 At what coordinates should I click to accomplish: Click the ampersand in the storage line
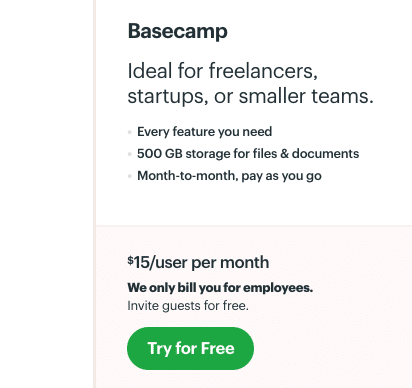(284, 154)
